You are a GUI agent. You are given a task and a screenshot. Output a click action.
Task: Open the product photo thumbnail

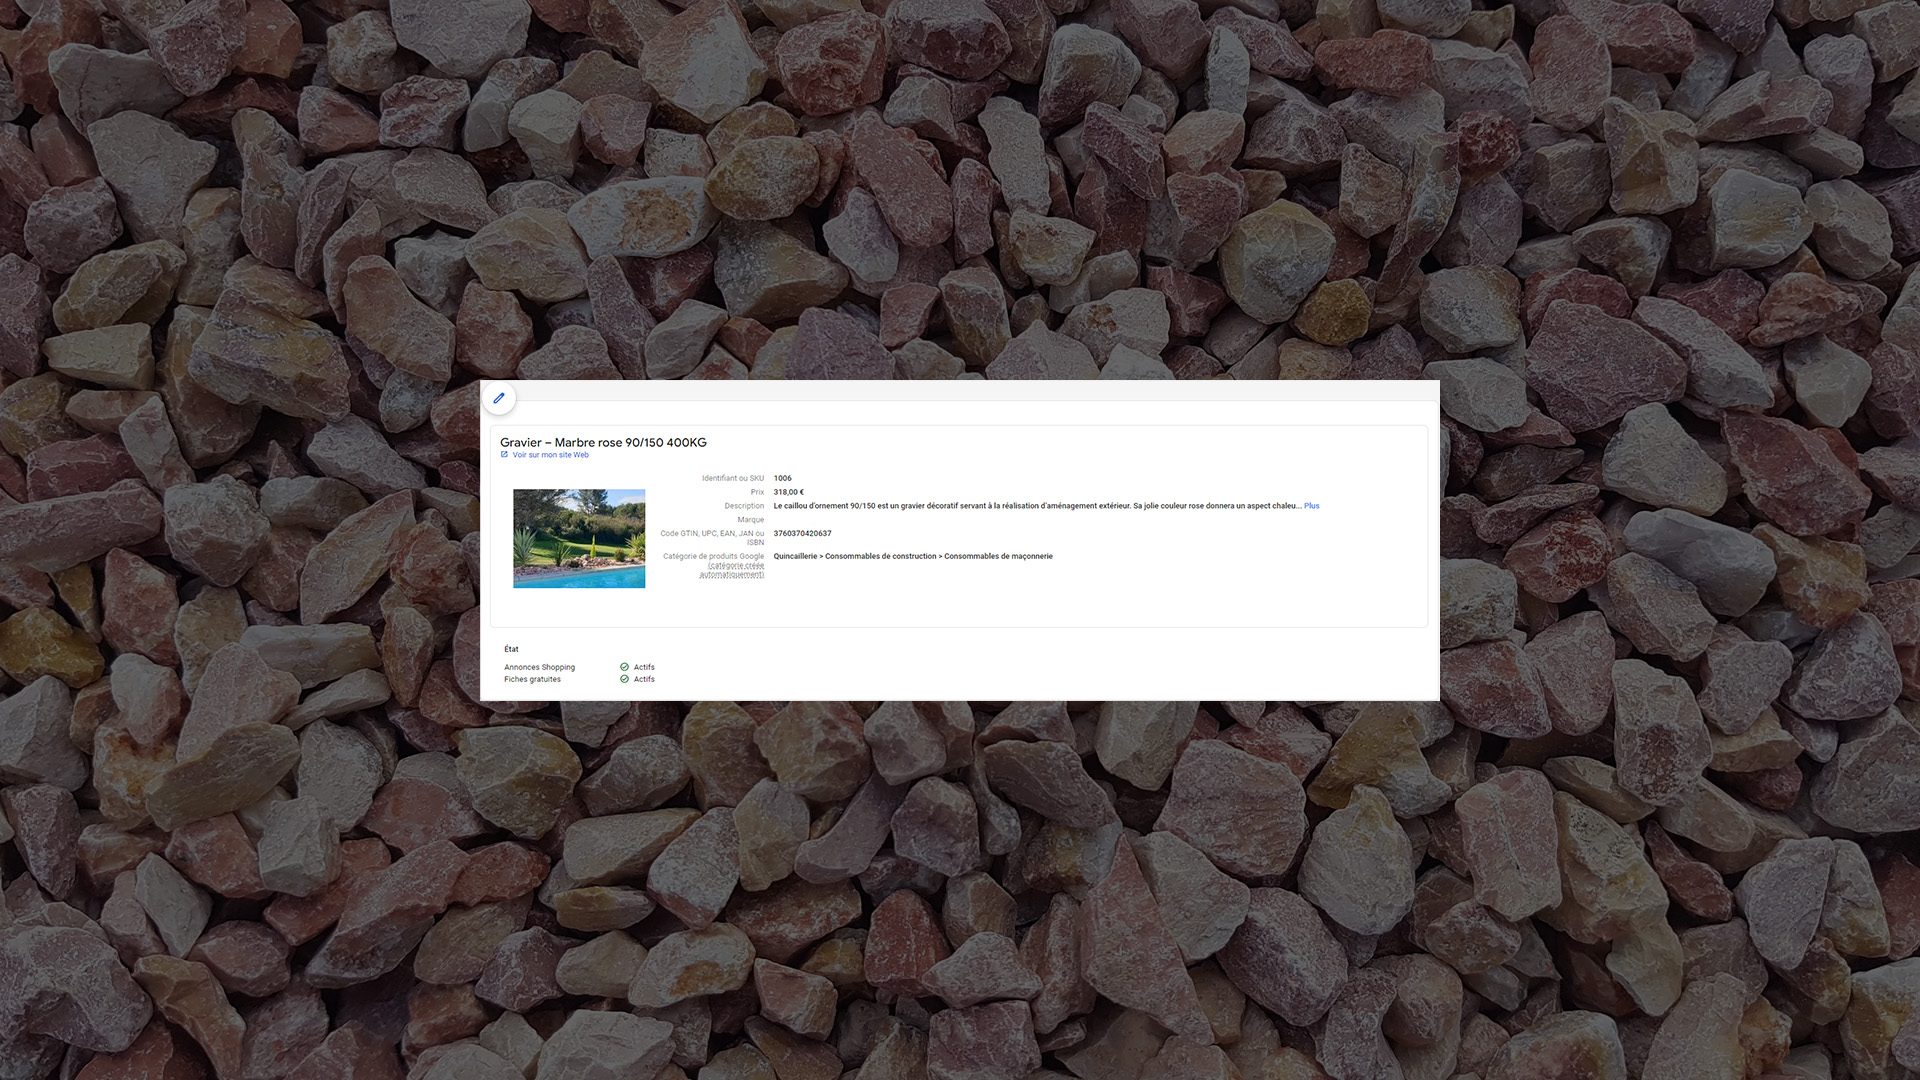tap(579, 539)
